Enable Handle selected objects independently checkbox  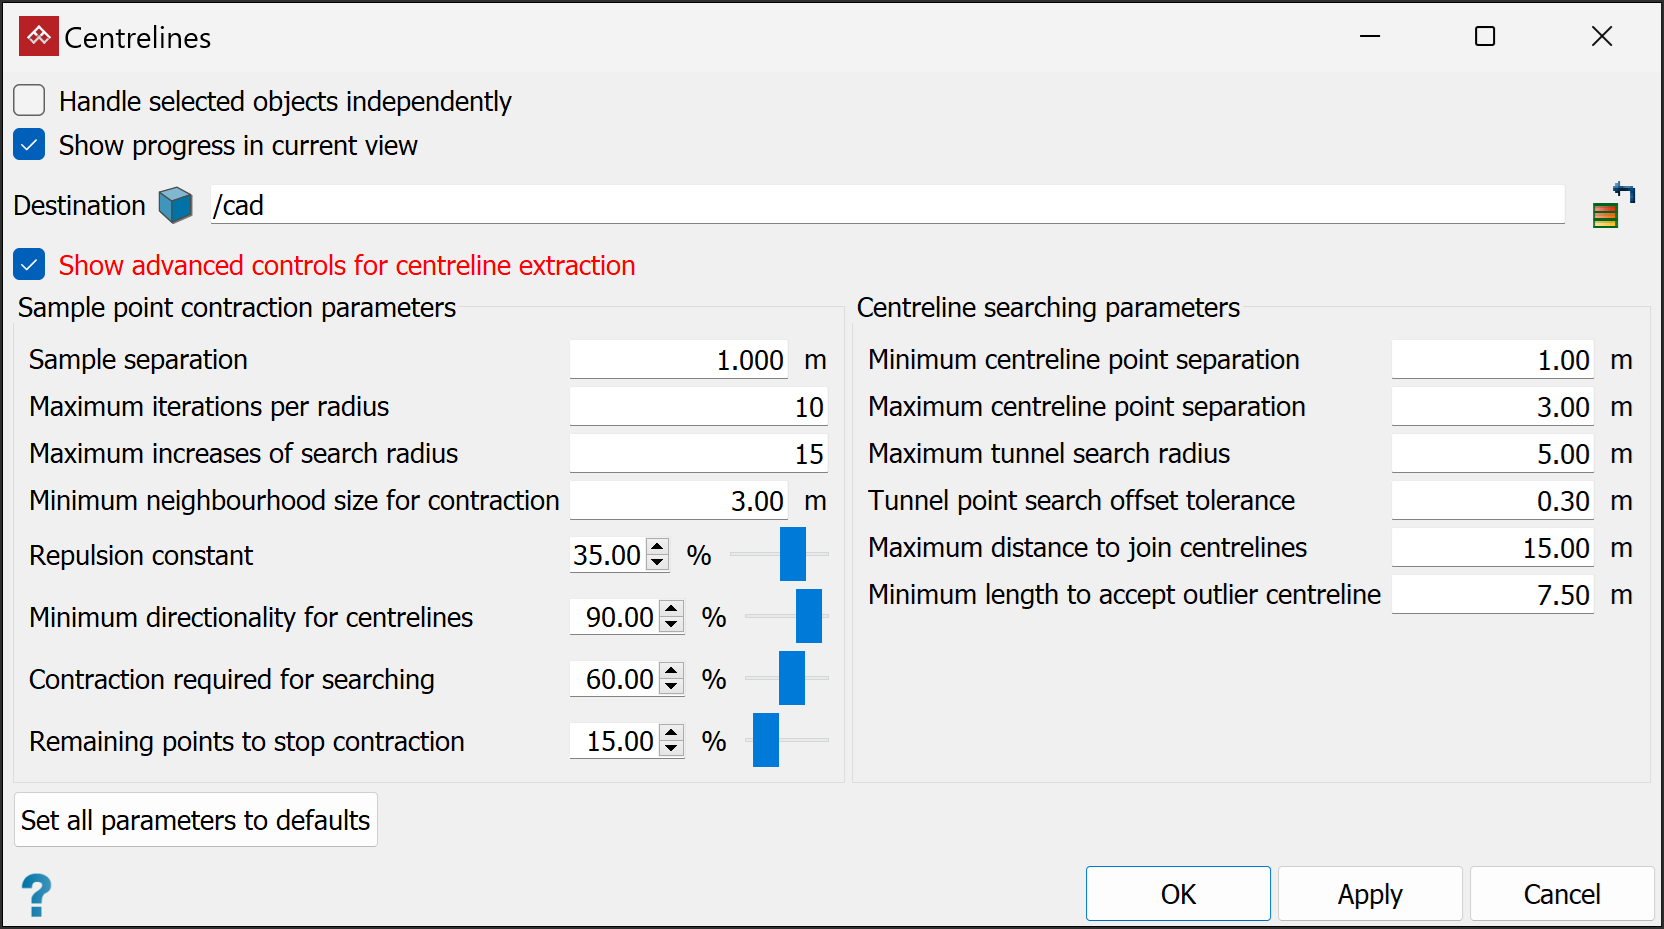(29, 101)
